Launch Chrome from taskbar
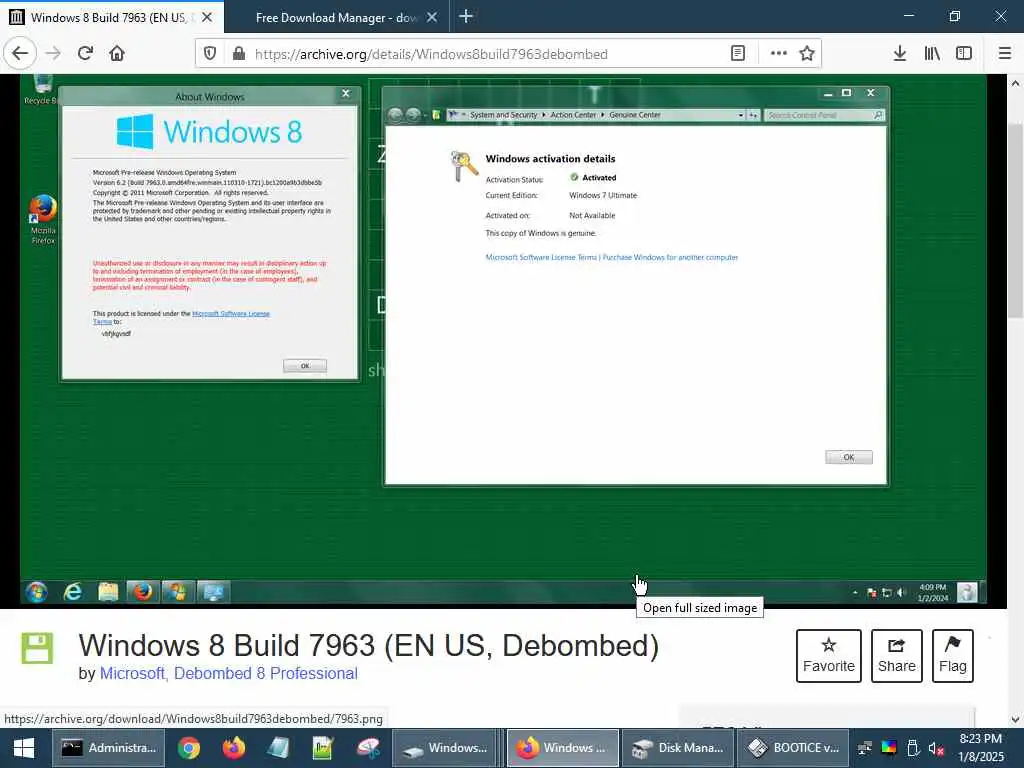 (189, 748)
